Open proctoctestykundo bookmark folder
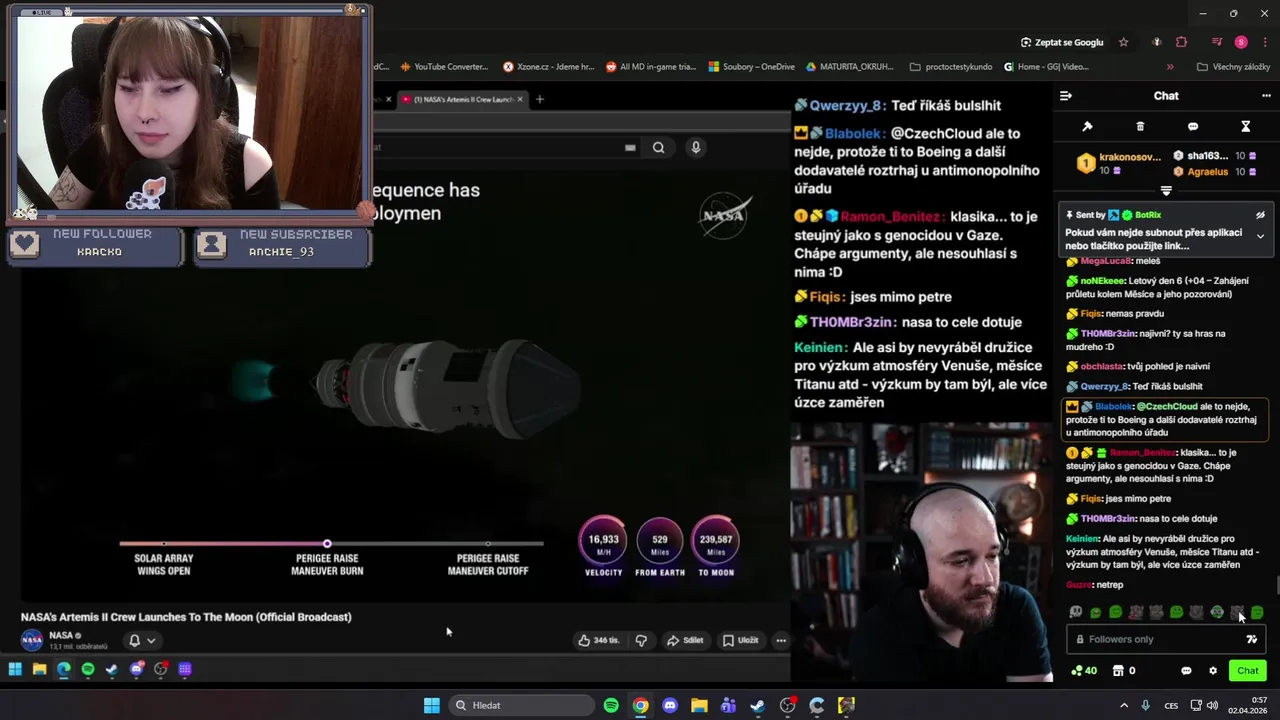1280x720 pixels. 951,67
